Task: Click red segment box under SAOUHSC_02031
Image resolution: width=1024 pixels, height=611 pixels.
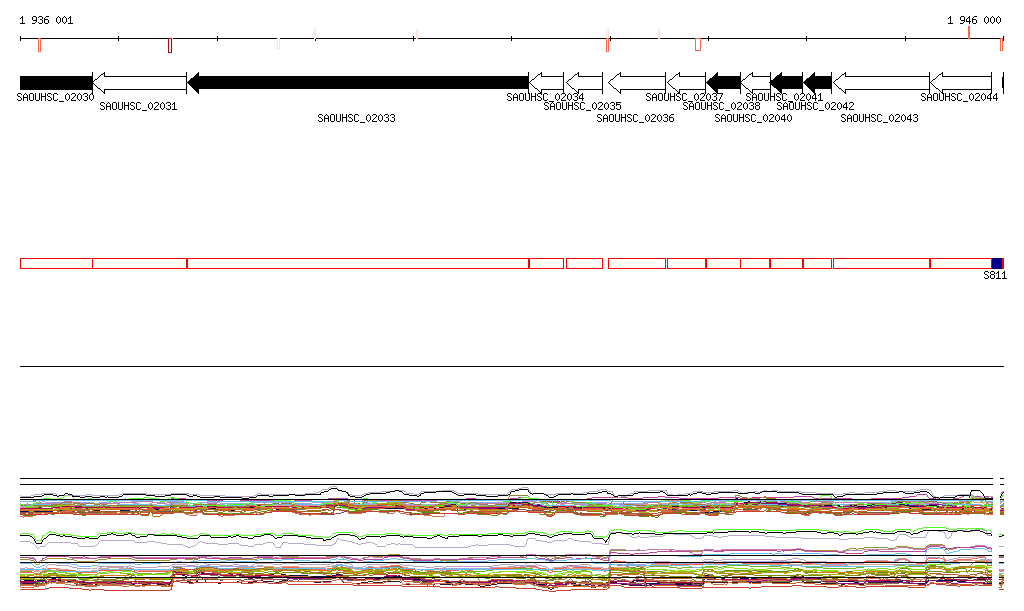Action: [x=140, y=264]
